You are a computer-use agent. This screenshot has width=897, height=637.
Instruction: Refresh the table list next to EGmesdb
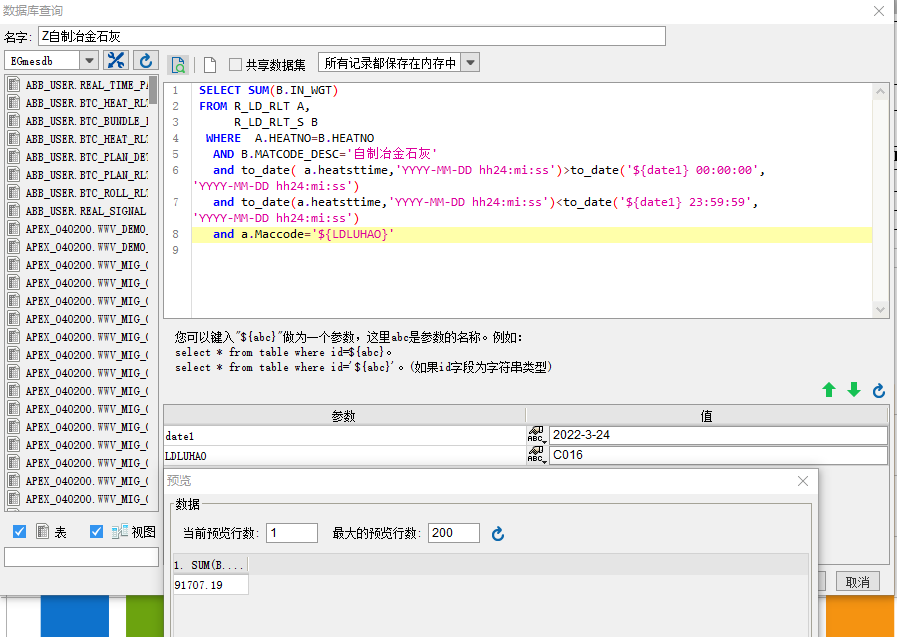click(146, 60)
